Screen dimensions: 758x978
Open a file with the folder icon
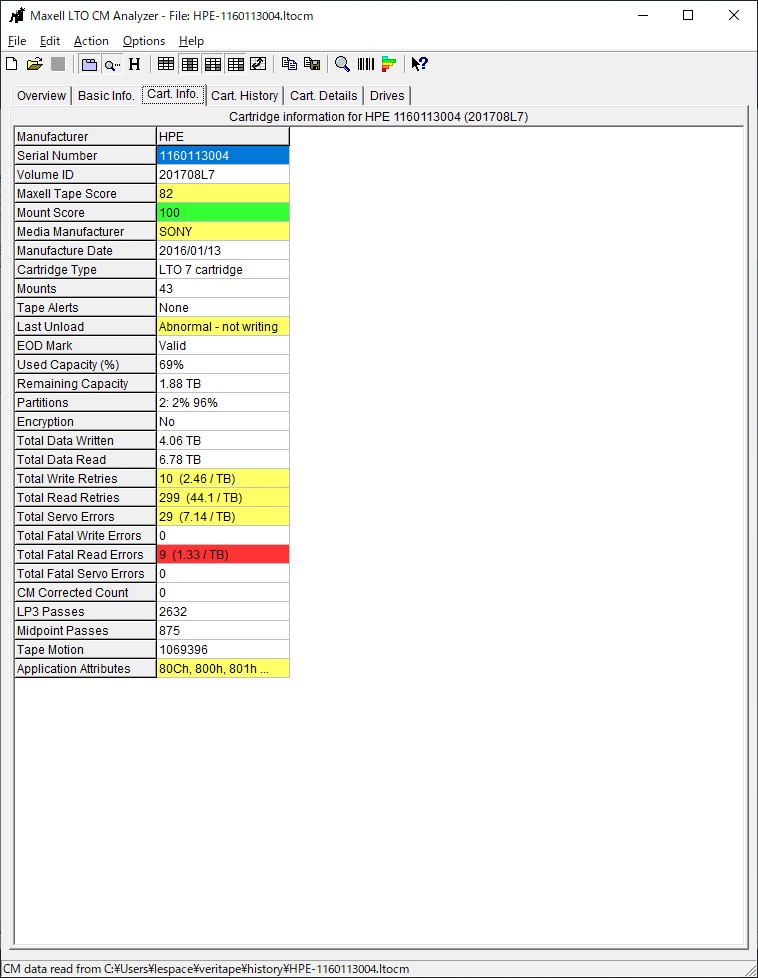tap(34, 64)
